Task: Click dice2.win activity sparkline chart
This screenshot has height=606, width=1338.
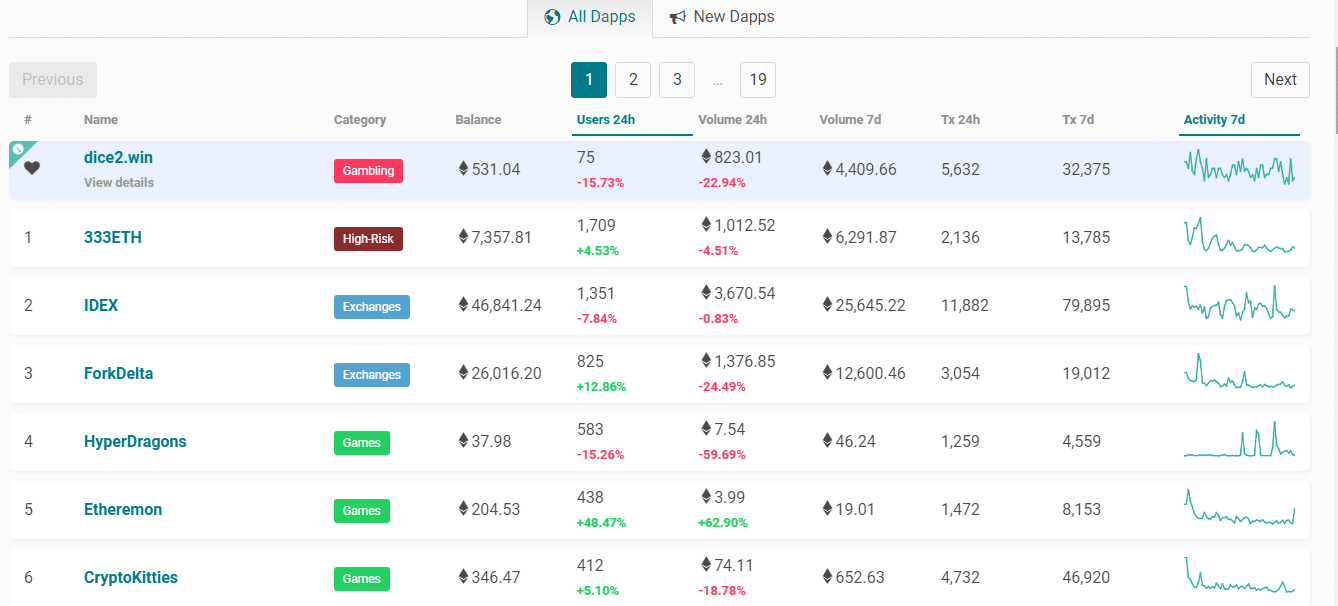Action: pos(1240,167)
